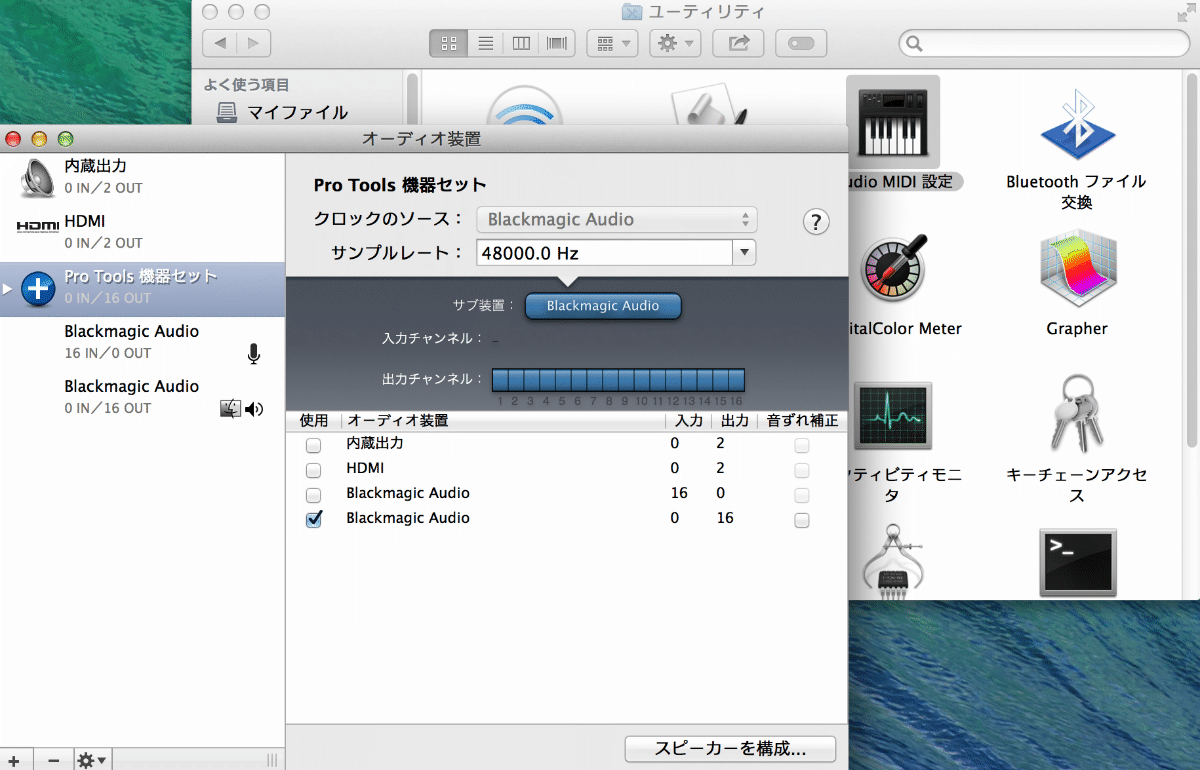Select Blackmagic Audio 16 IN device in list
This screenshot has width=1200, height=770.
[x=142, y=343]
